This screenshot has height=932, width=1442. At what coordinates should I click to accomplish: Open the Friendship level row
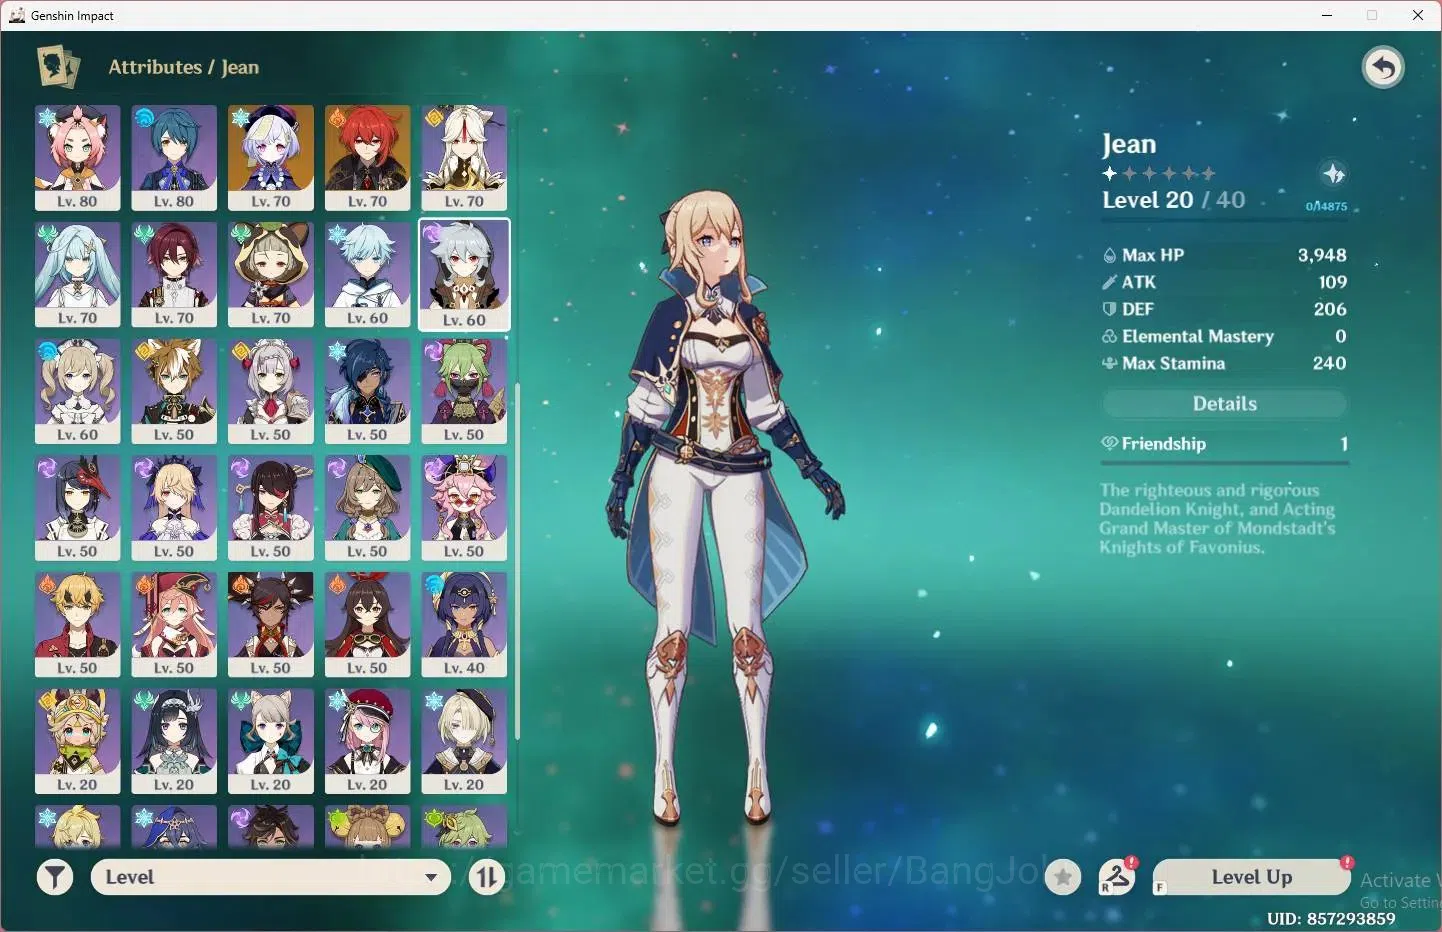[1224, 444]
